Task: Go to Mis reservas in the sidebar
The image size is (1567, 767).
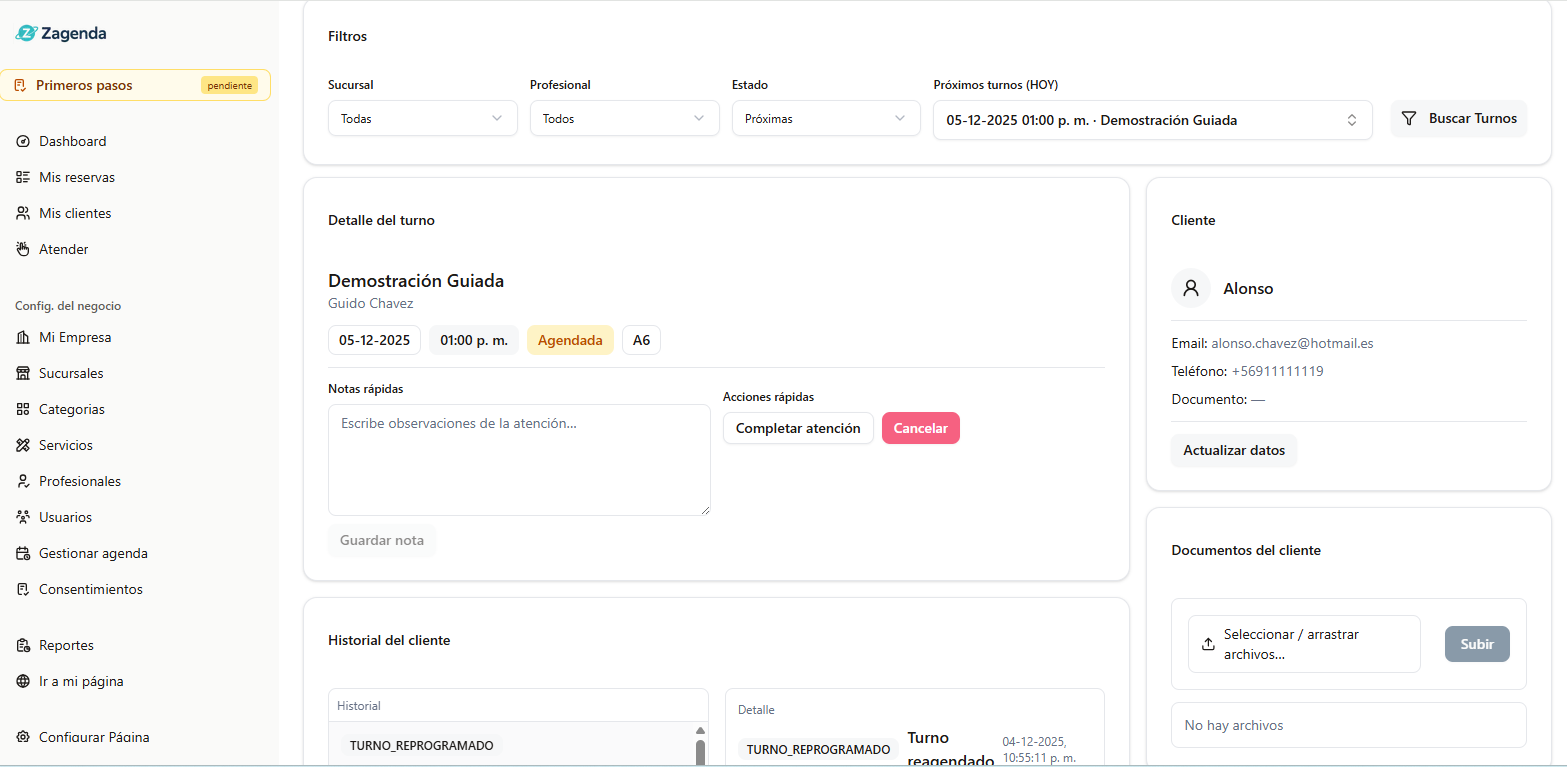Action: pyautogui.click(x=77, y=178)
